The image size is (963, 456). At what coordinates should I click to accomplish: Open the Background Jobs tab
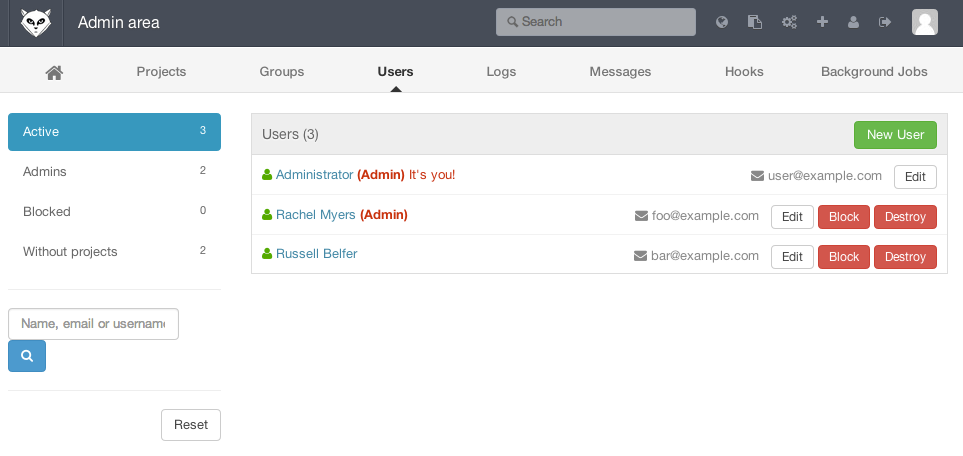pos(874,72)
